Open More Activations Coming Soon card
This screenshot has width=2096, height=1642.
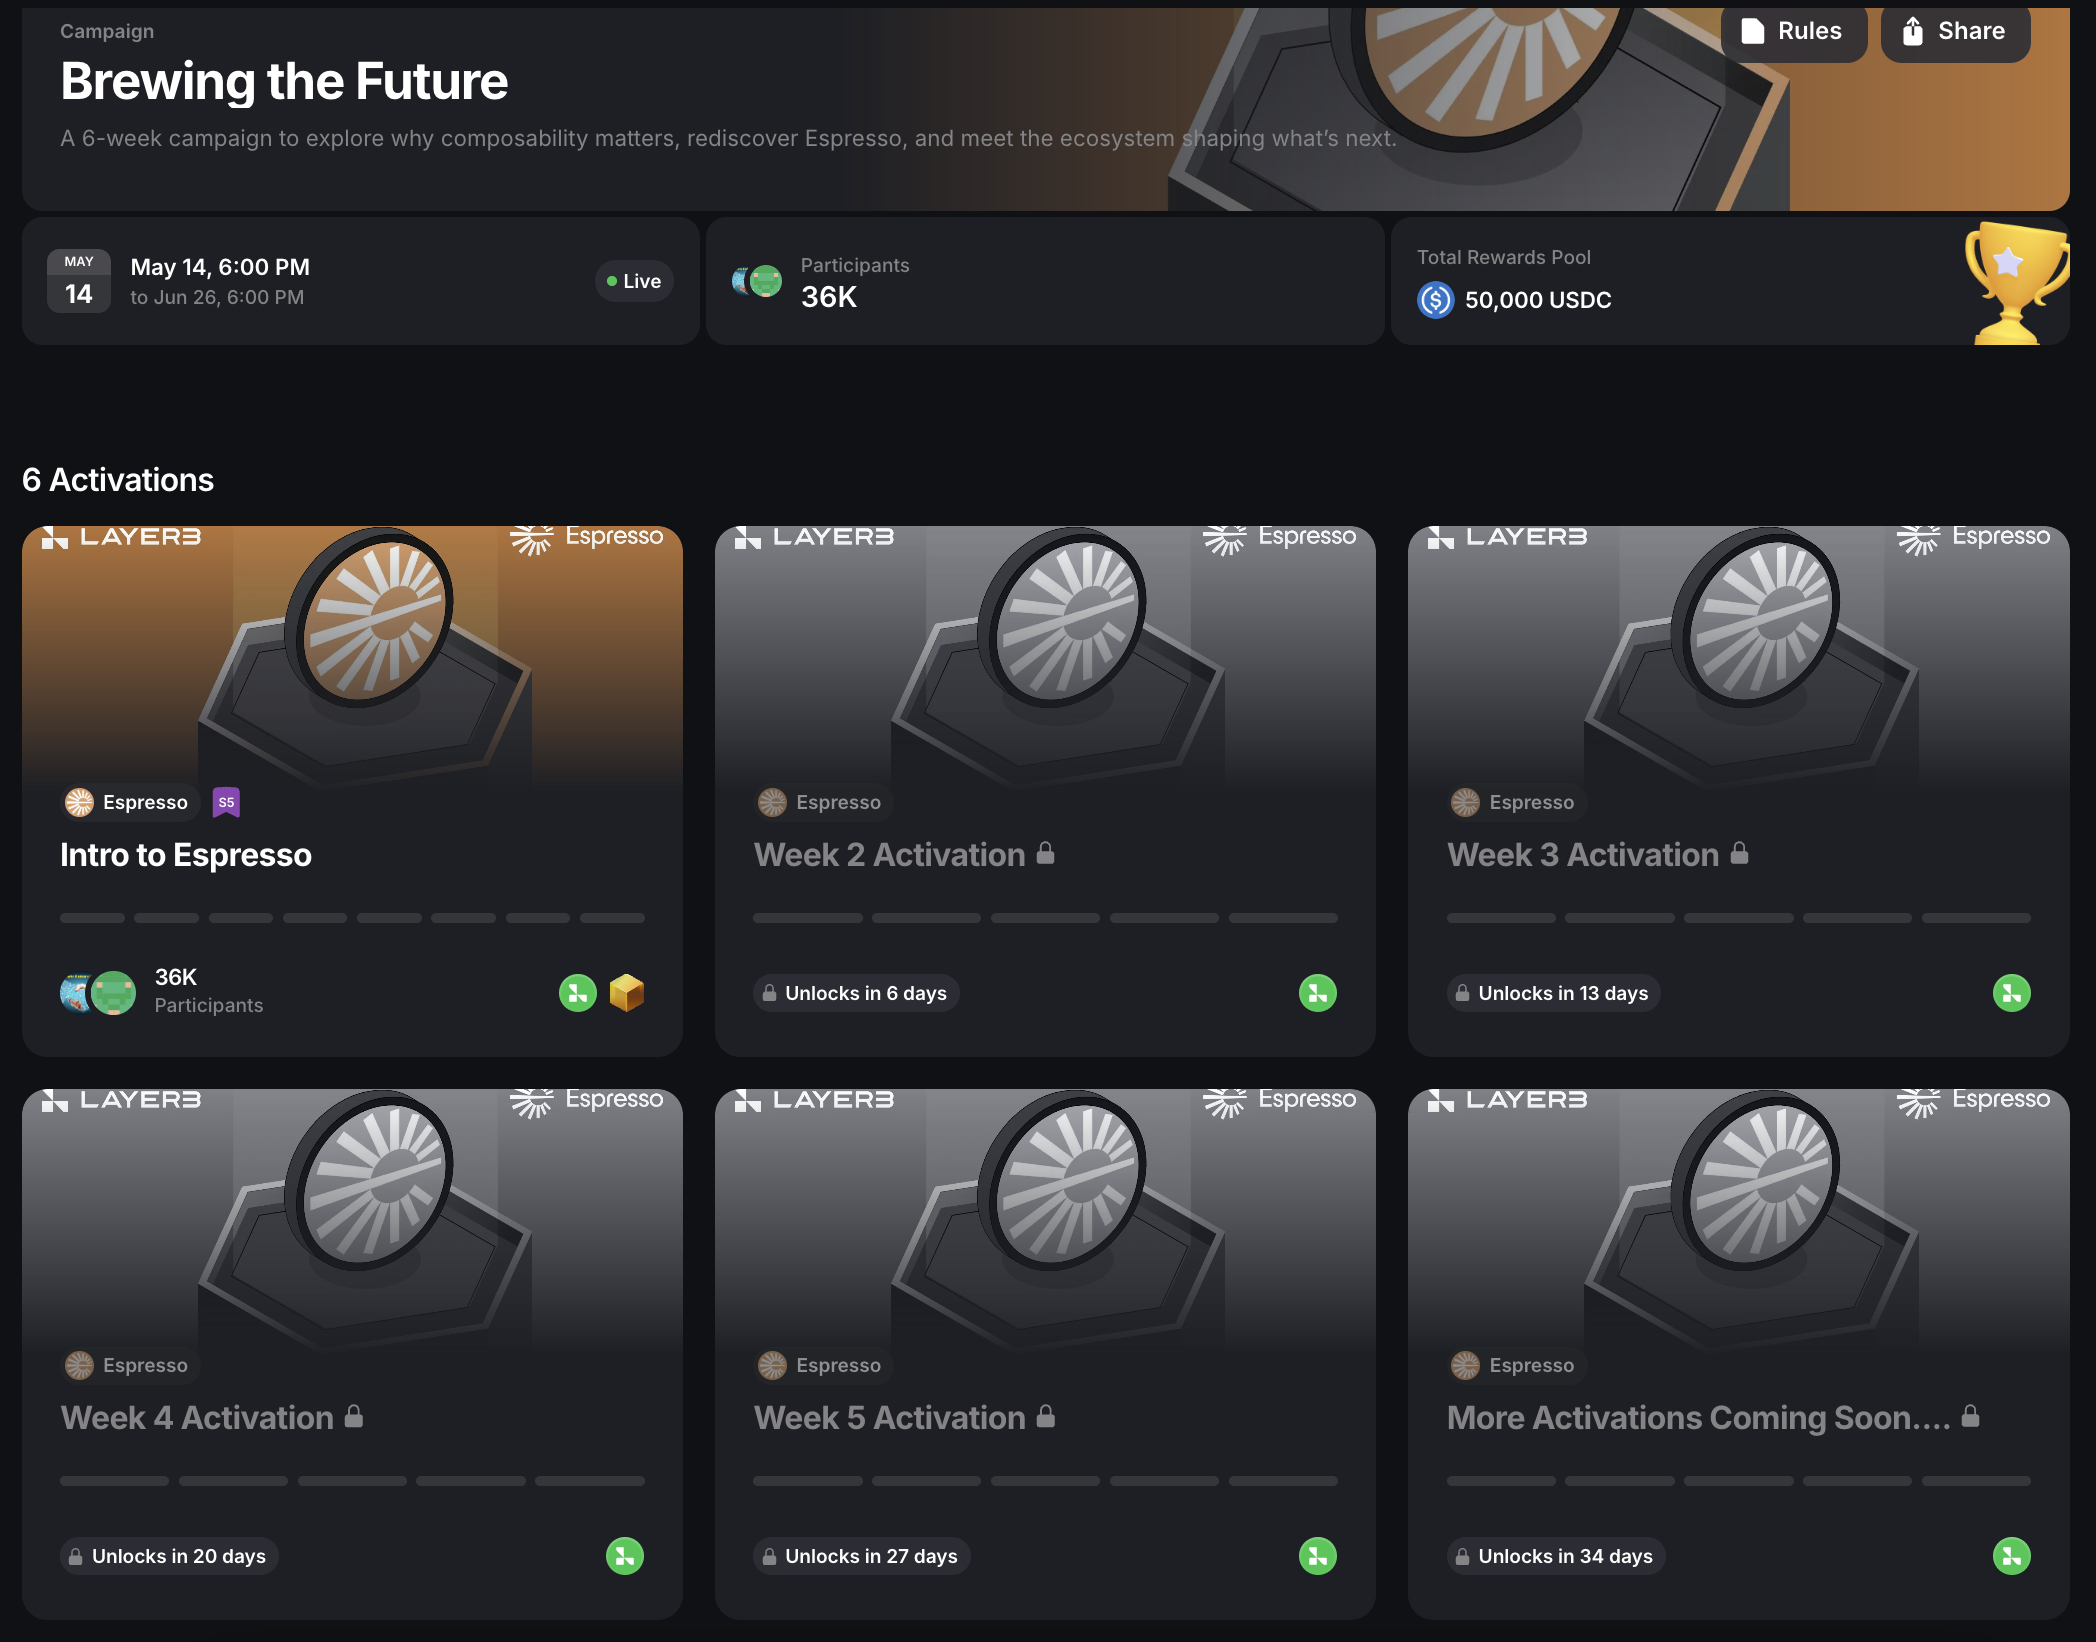(1698, 1418)
